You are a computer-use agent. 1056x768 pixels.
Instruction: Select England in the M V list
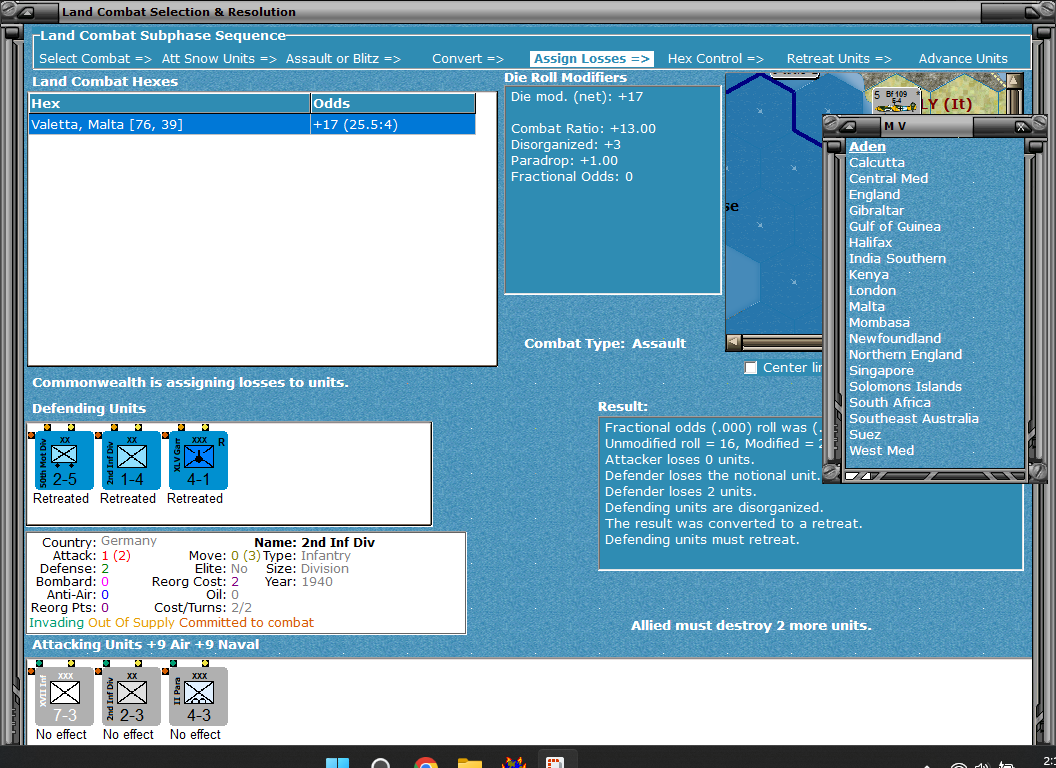[x=874, y=195]
